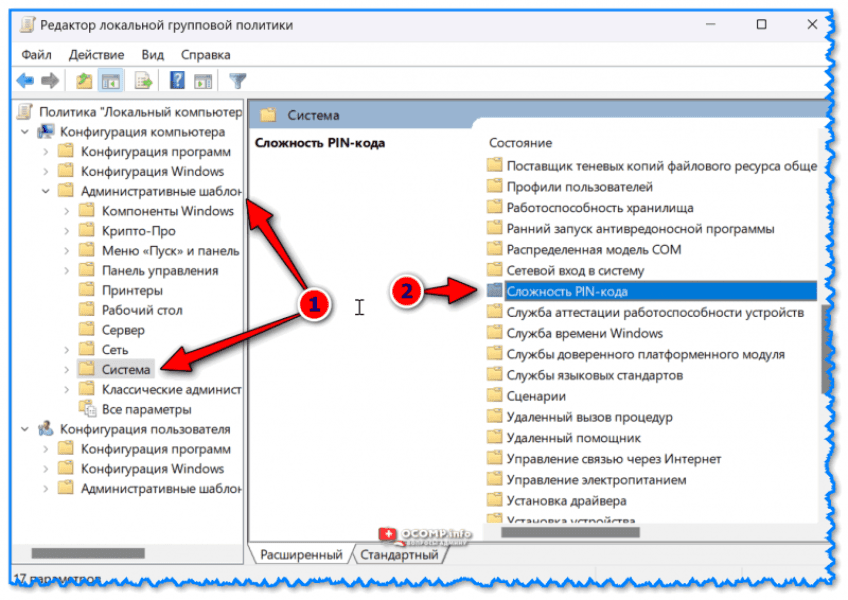Open the Действие menu
Viewport: 848px width, 600px height.
[94, 54]
